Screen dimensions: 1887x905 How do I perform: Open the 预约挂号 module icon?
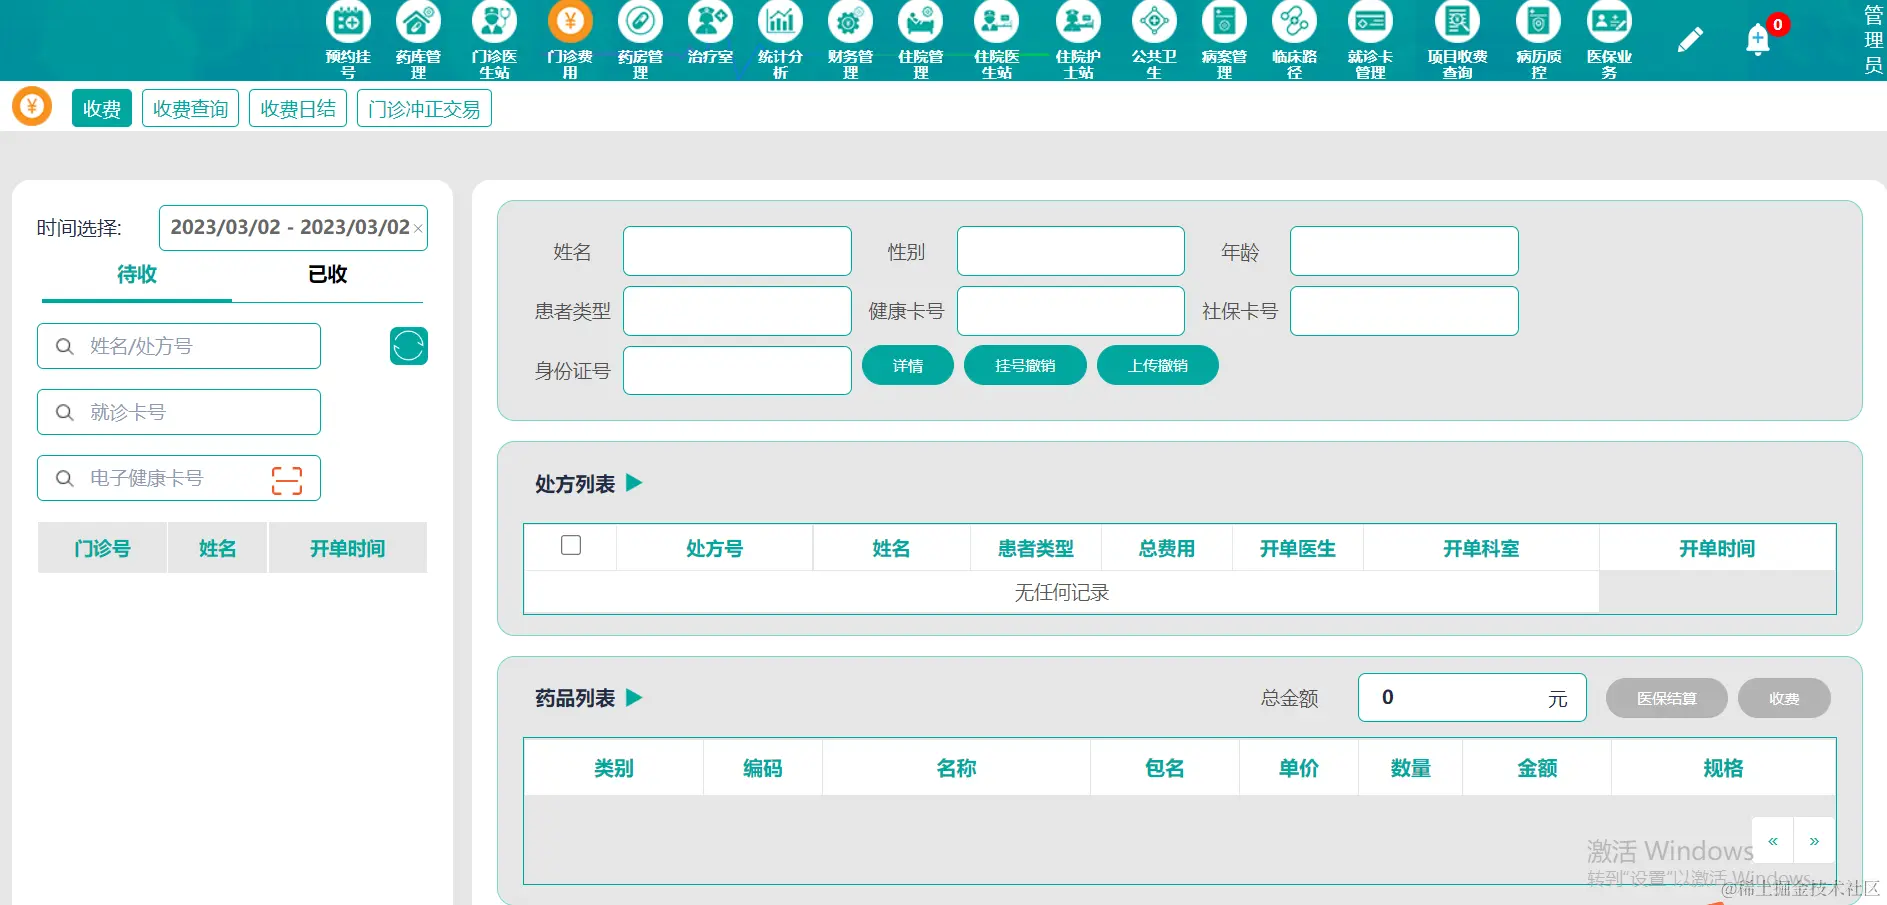pos(348,22)
